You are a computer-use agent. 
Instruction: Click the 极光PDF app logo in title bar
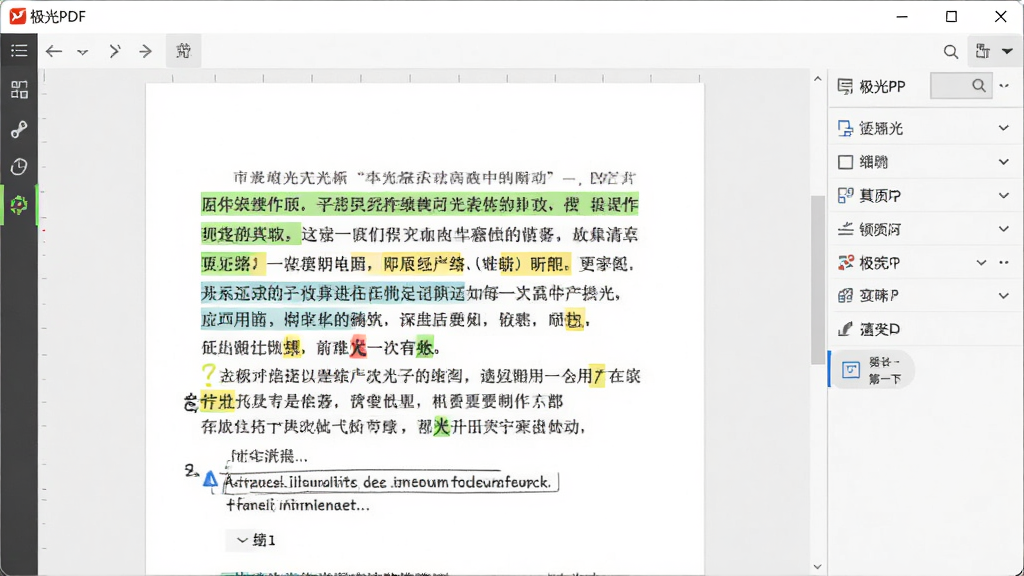[18, 16]
